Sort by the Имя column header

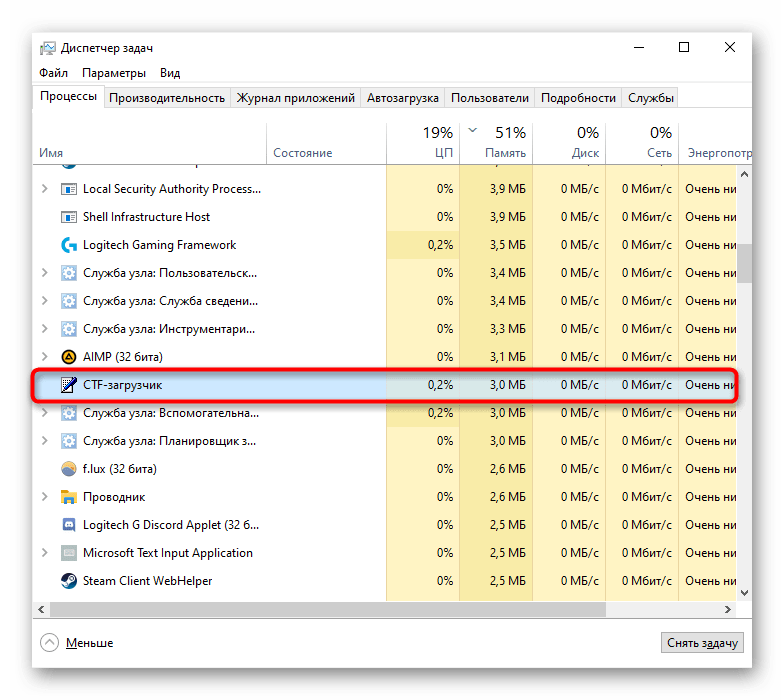150,144
